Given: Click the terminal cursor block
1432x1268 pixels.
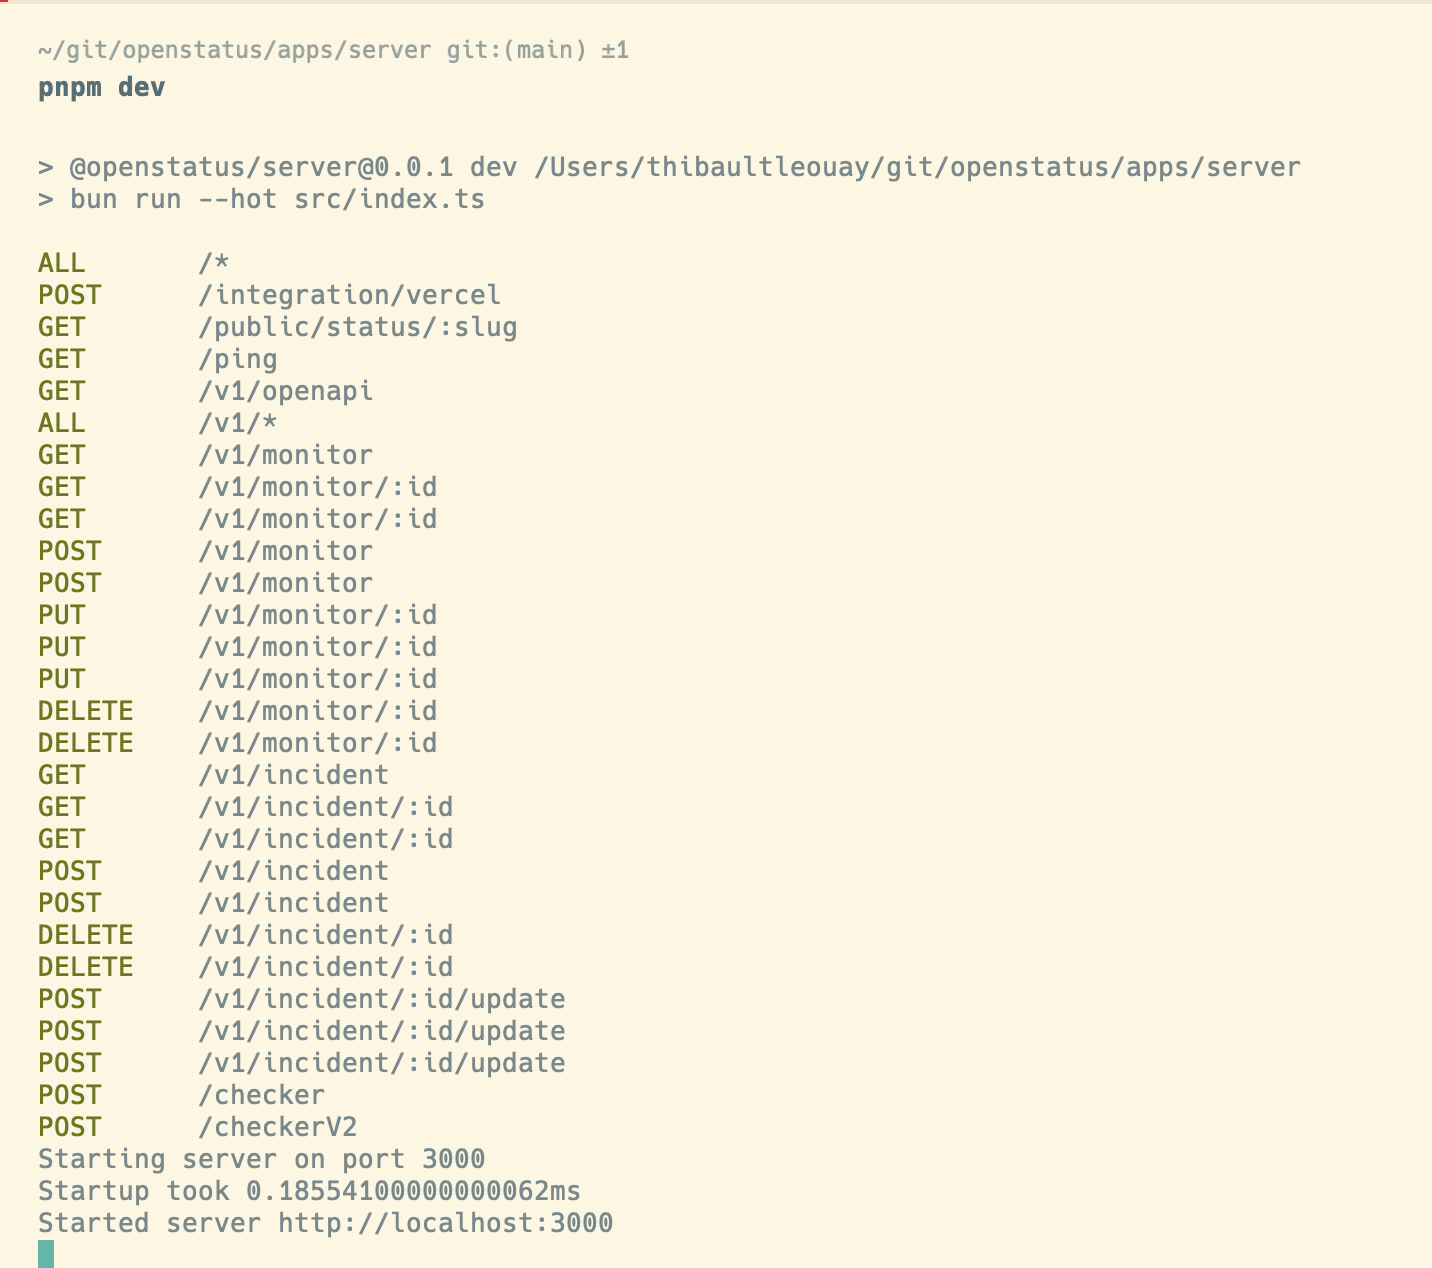Looking at the screenshot, I should [46, 1254].
